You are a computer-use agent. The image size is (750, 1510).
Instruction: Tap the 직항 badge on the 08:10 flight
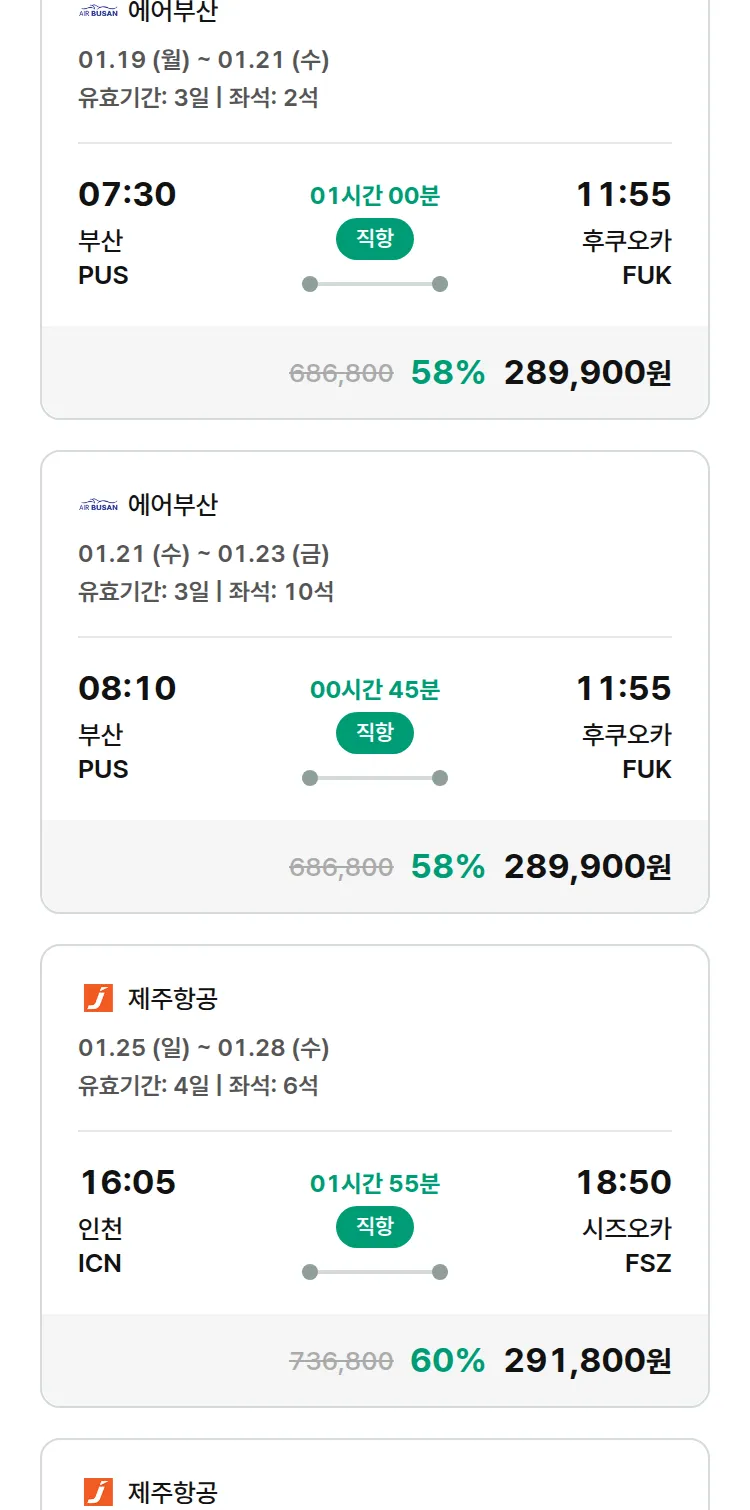tap(375, 733)
